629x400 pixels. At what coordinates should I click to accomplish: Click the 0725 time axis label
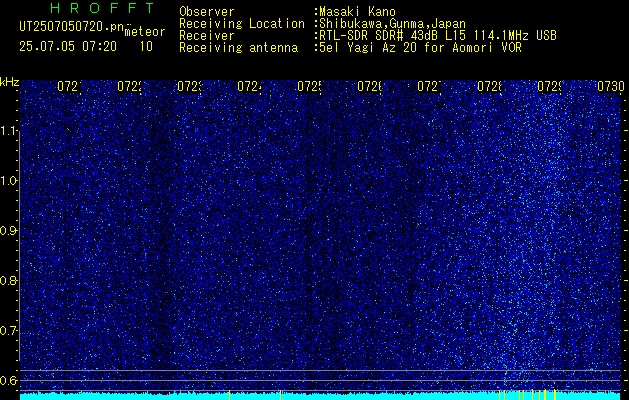coord(309,87)
